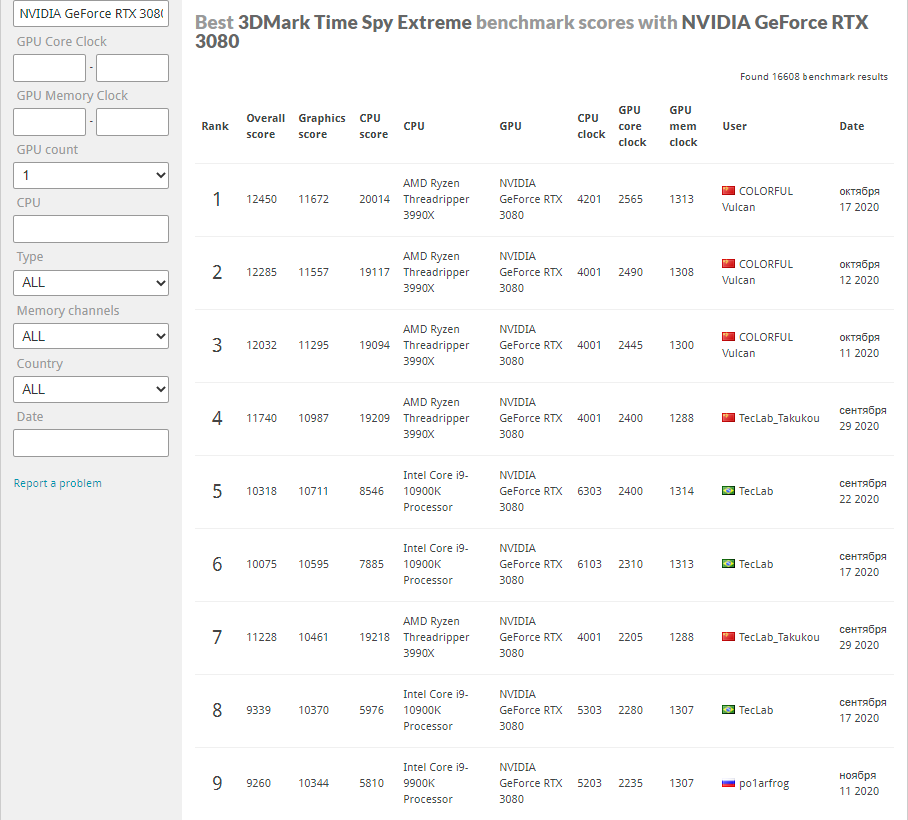The height and width of the screenshot is (820, 908).
Task: Open TecLab user in rank 5 row
Action: pos(756,491)
